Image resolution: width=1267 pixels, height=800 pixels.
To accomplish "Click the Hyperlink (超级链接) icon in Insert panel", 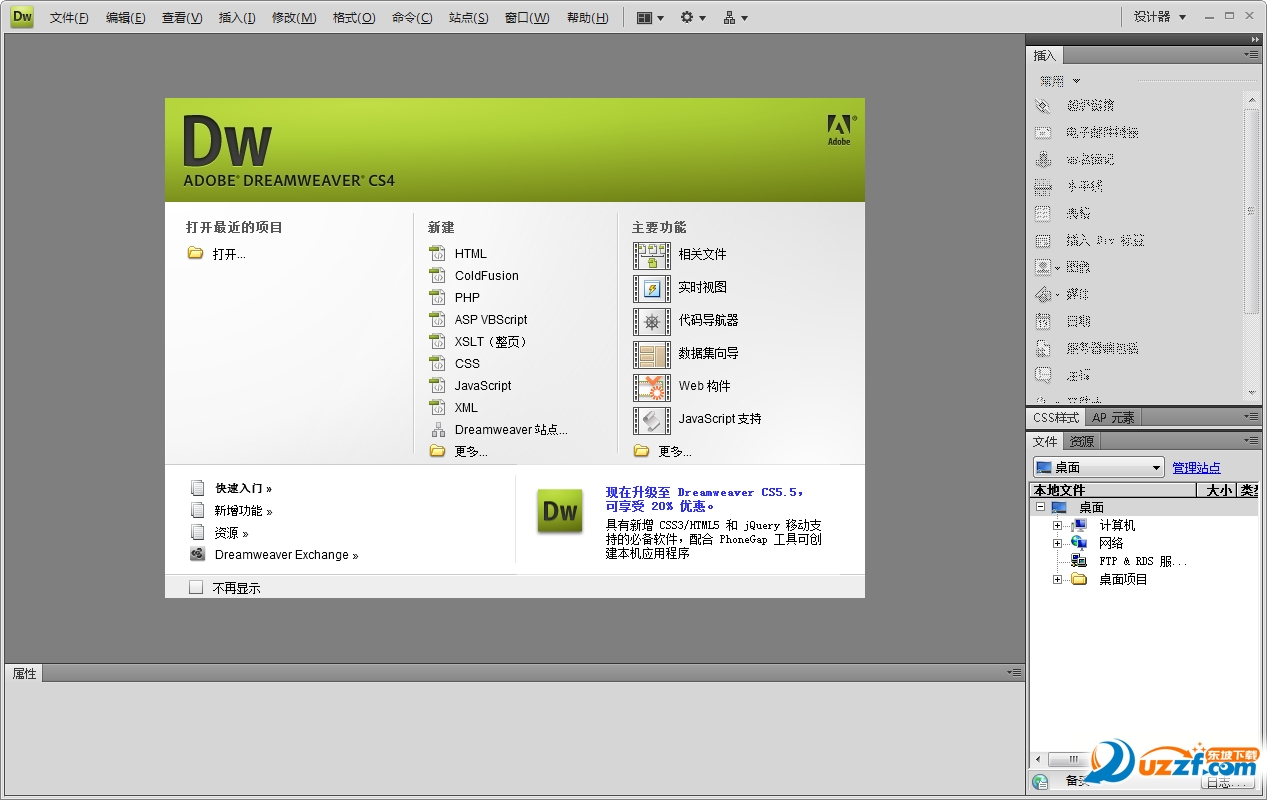I will click(x=1043, y=105).
